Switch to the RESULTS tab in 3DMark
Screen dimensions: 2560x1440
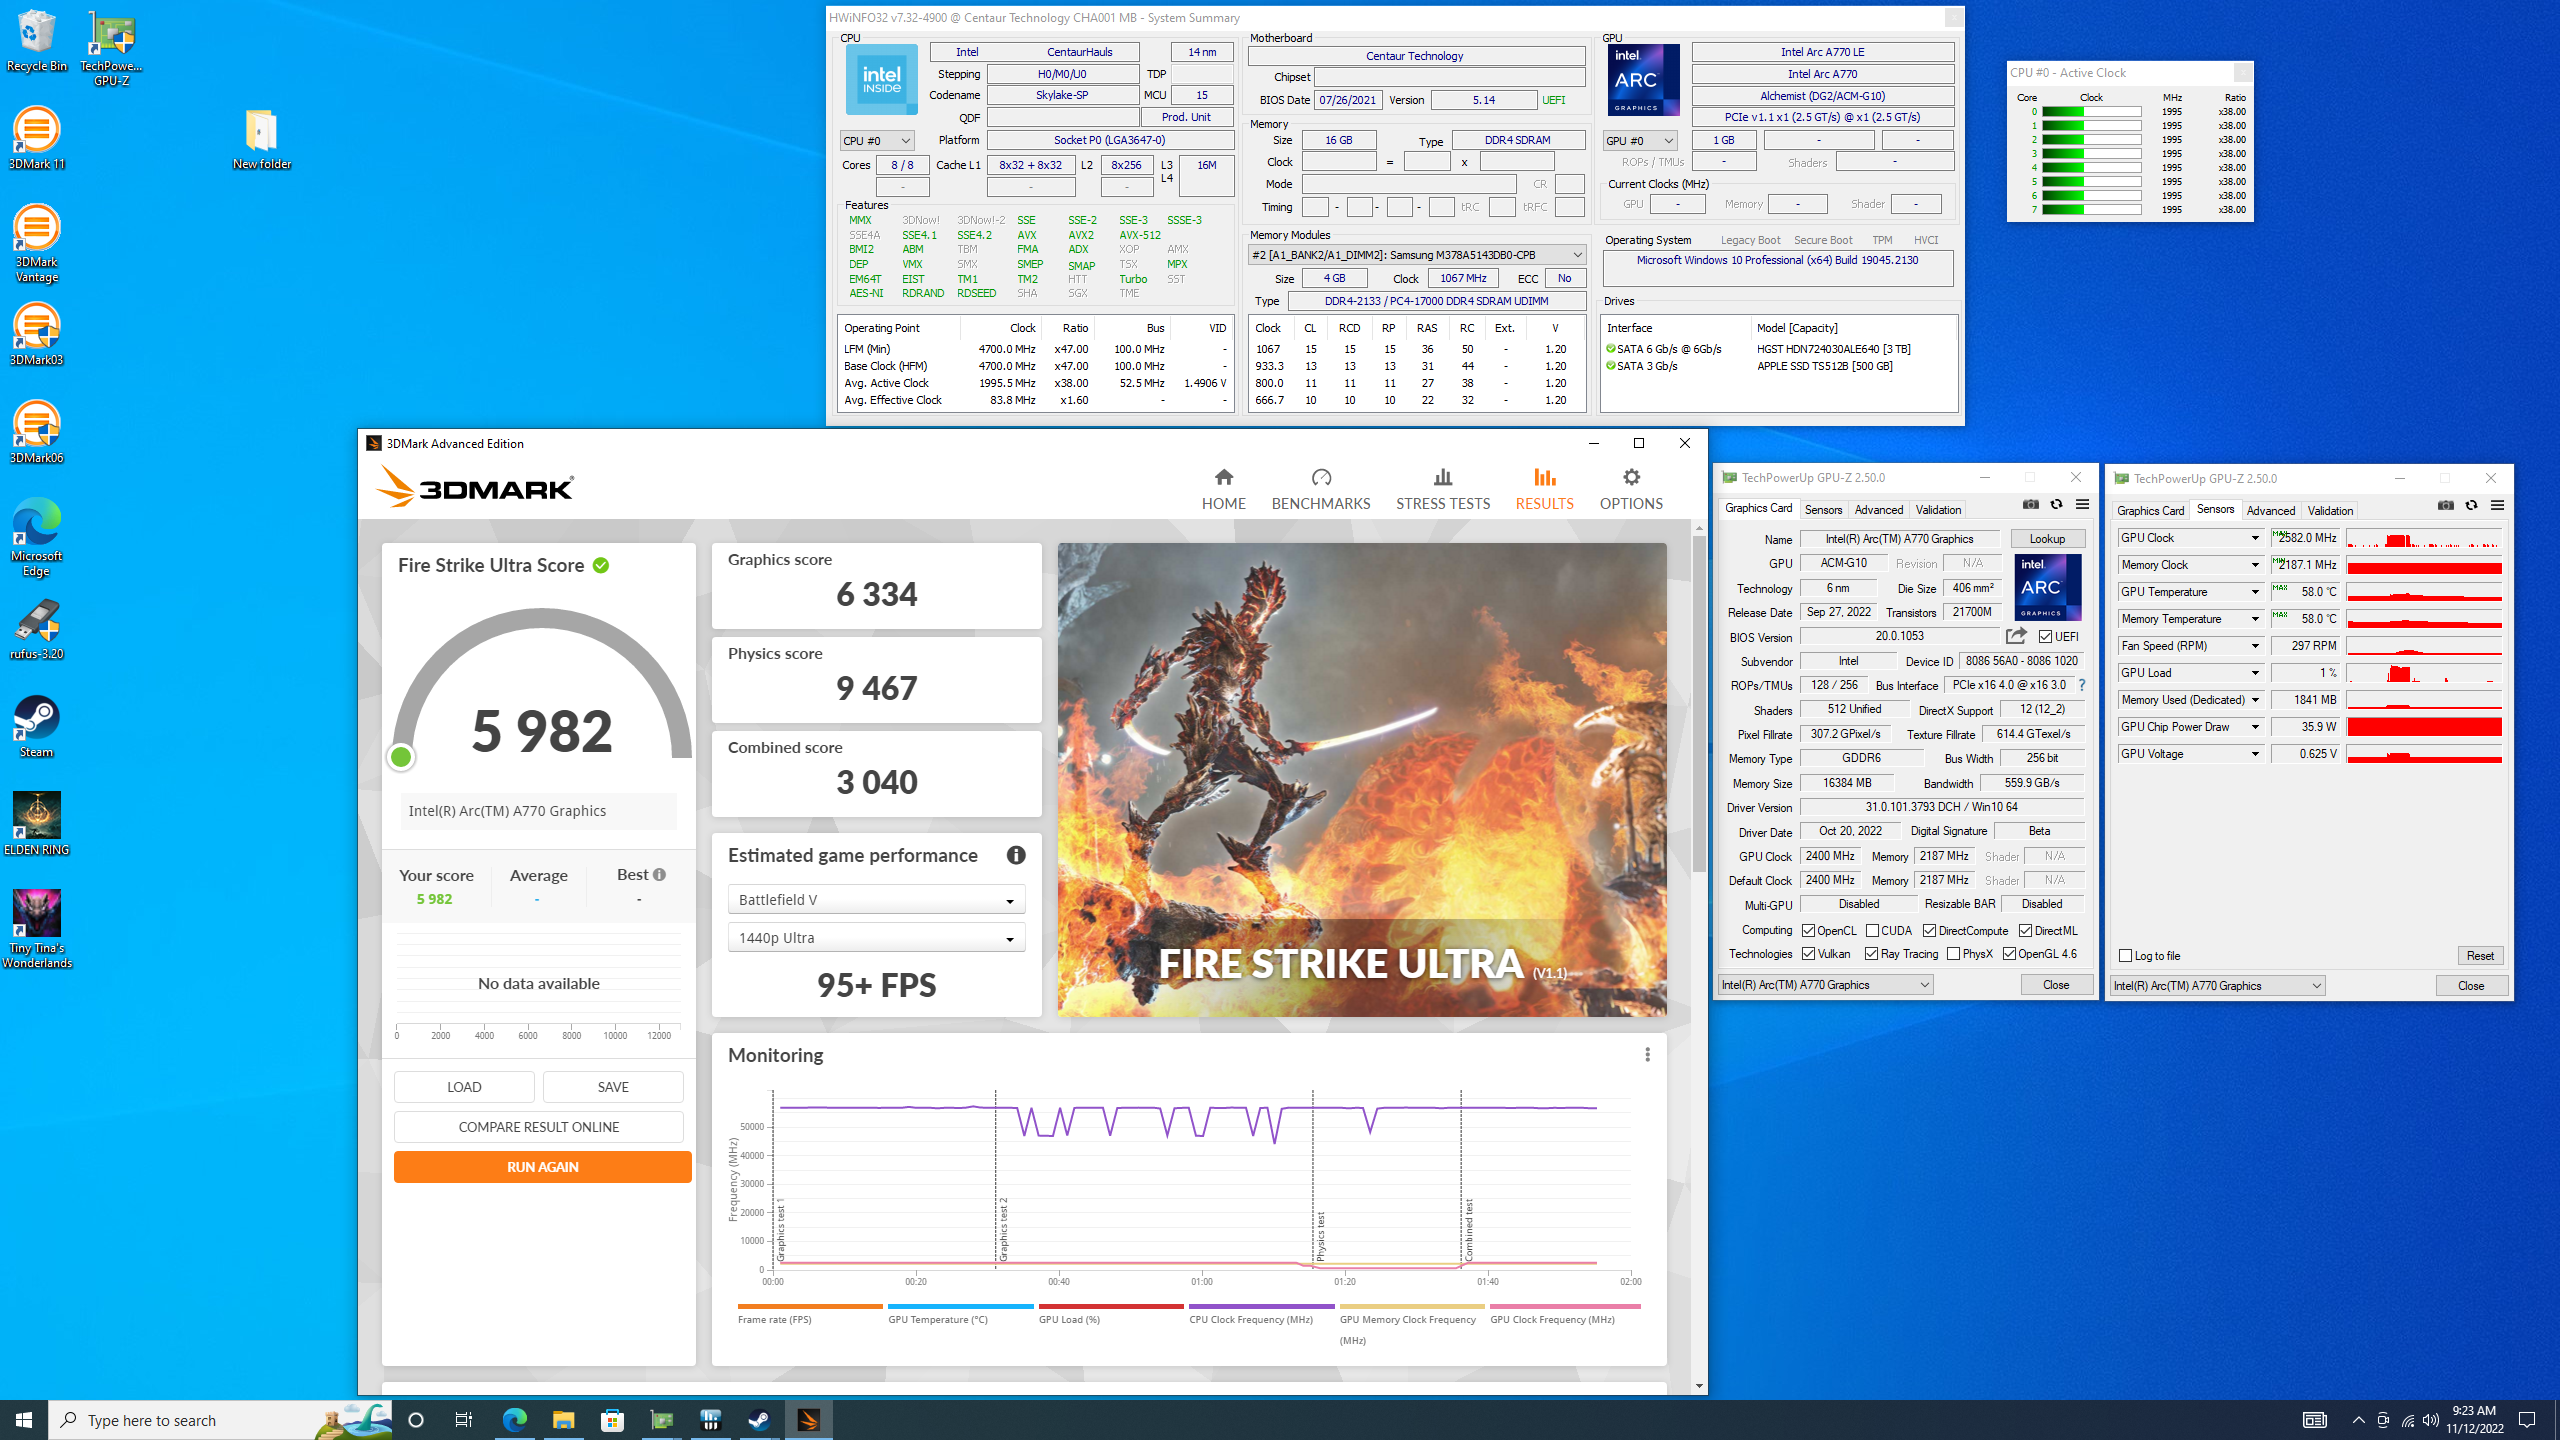[1544, 489]
